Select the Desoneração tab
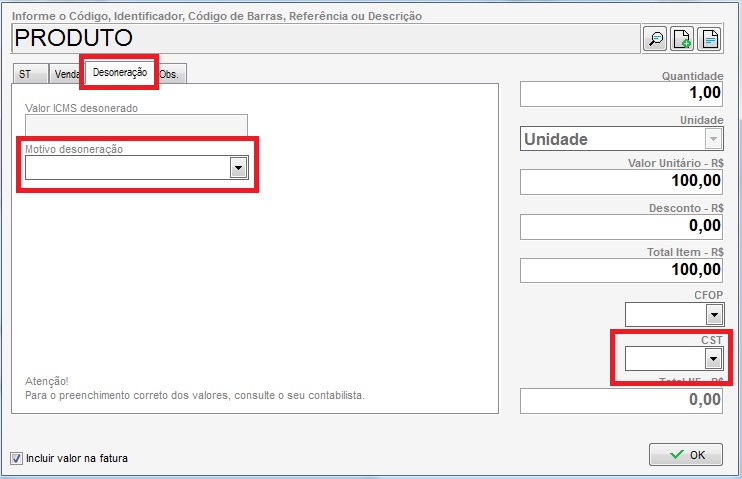Screen dimensions: 742x479 [x=120, y=72]
